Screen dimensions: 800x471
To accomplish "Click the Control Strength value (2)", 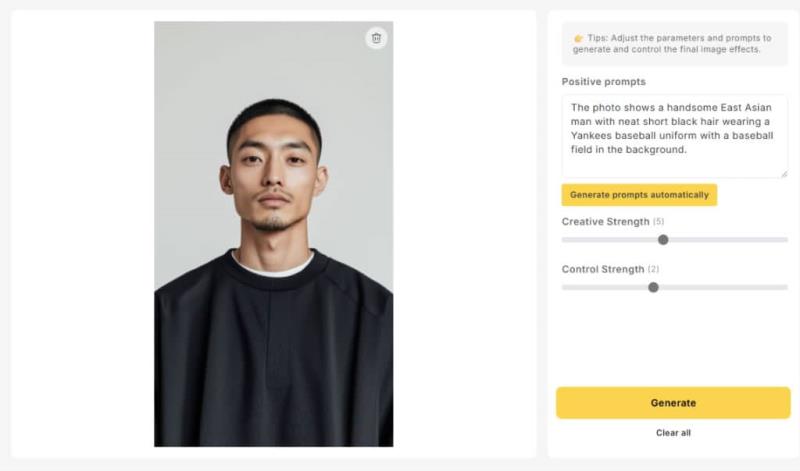I will pyautogui.click(x=654, y=269).
